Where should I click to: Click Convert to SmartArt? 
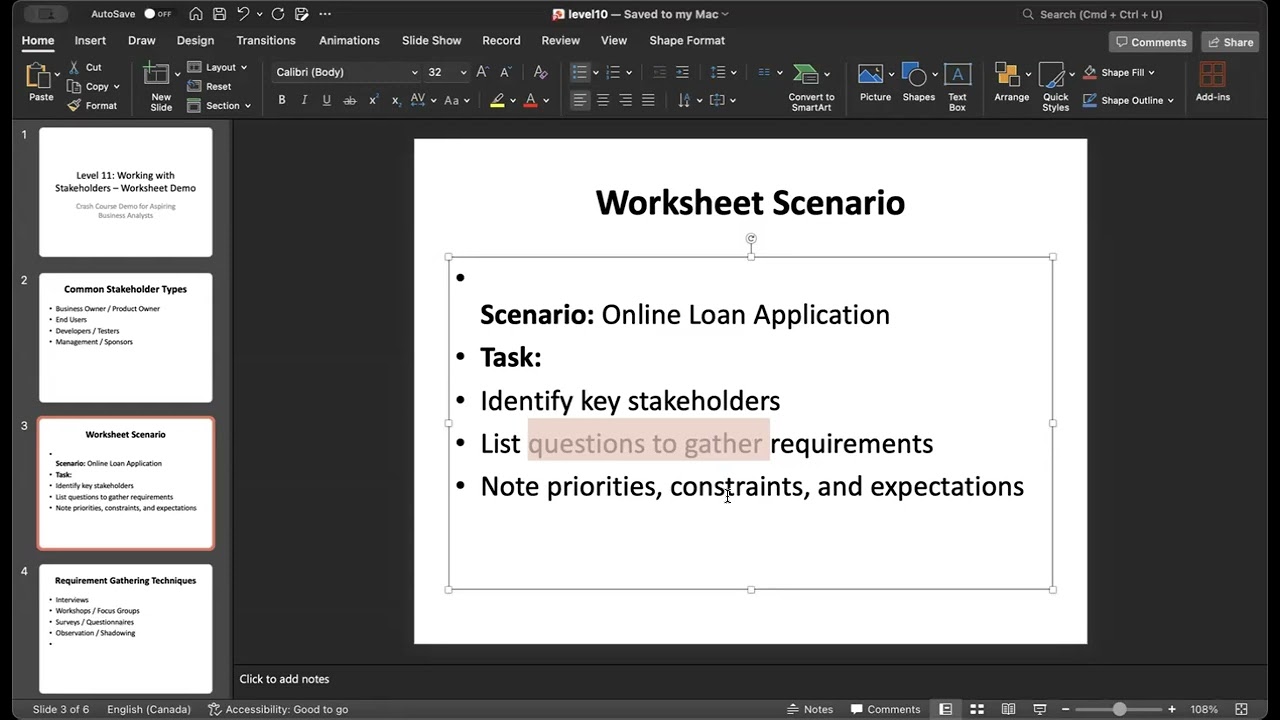[x=811, y=87]
